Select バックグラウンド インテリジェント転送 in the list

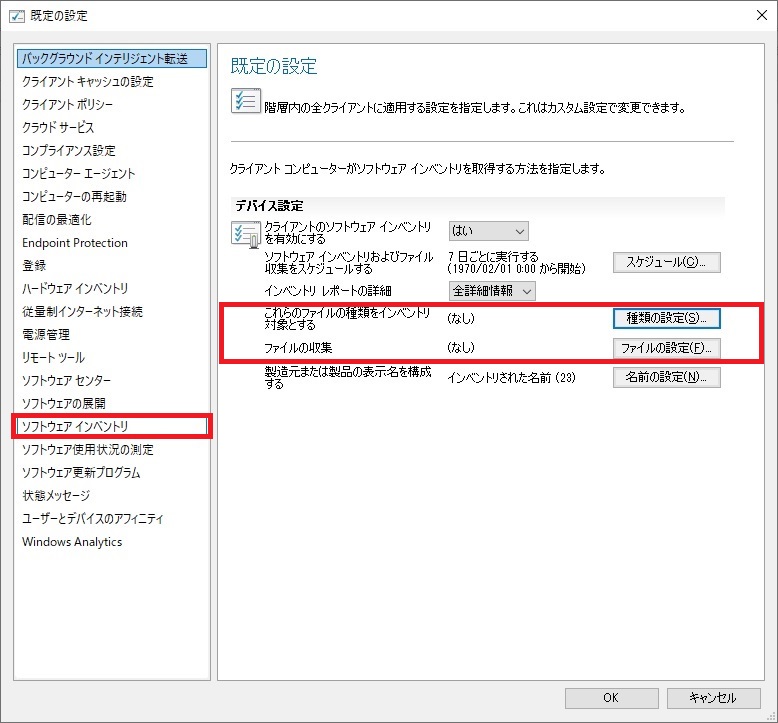[x=112, y=59]
